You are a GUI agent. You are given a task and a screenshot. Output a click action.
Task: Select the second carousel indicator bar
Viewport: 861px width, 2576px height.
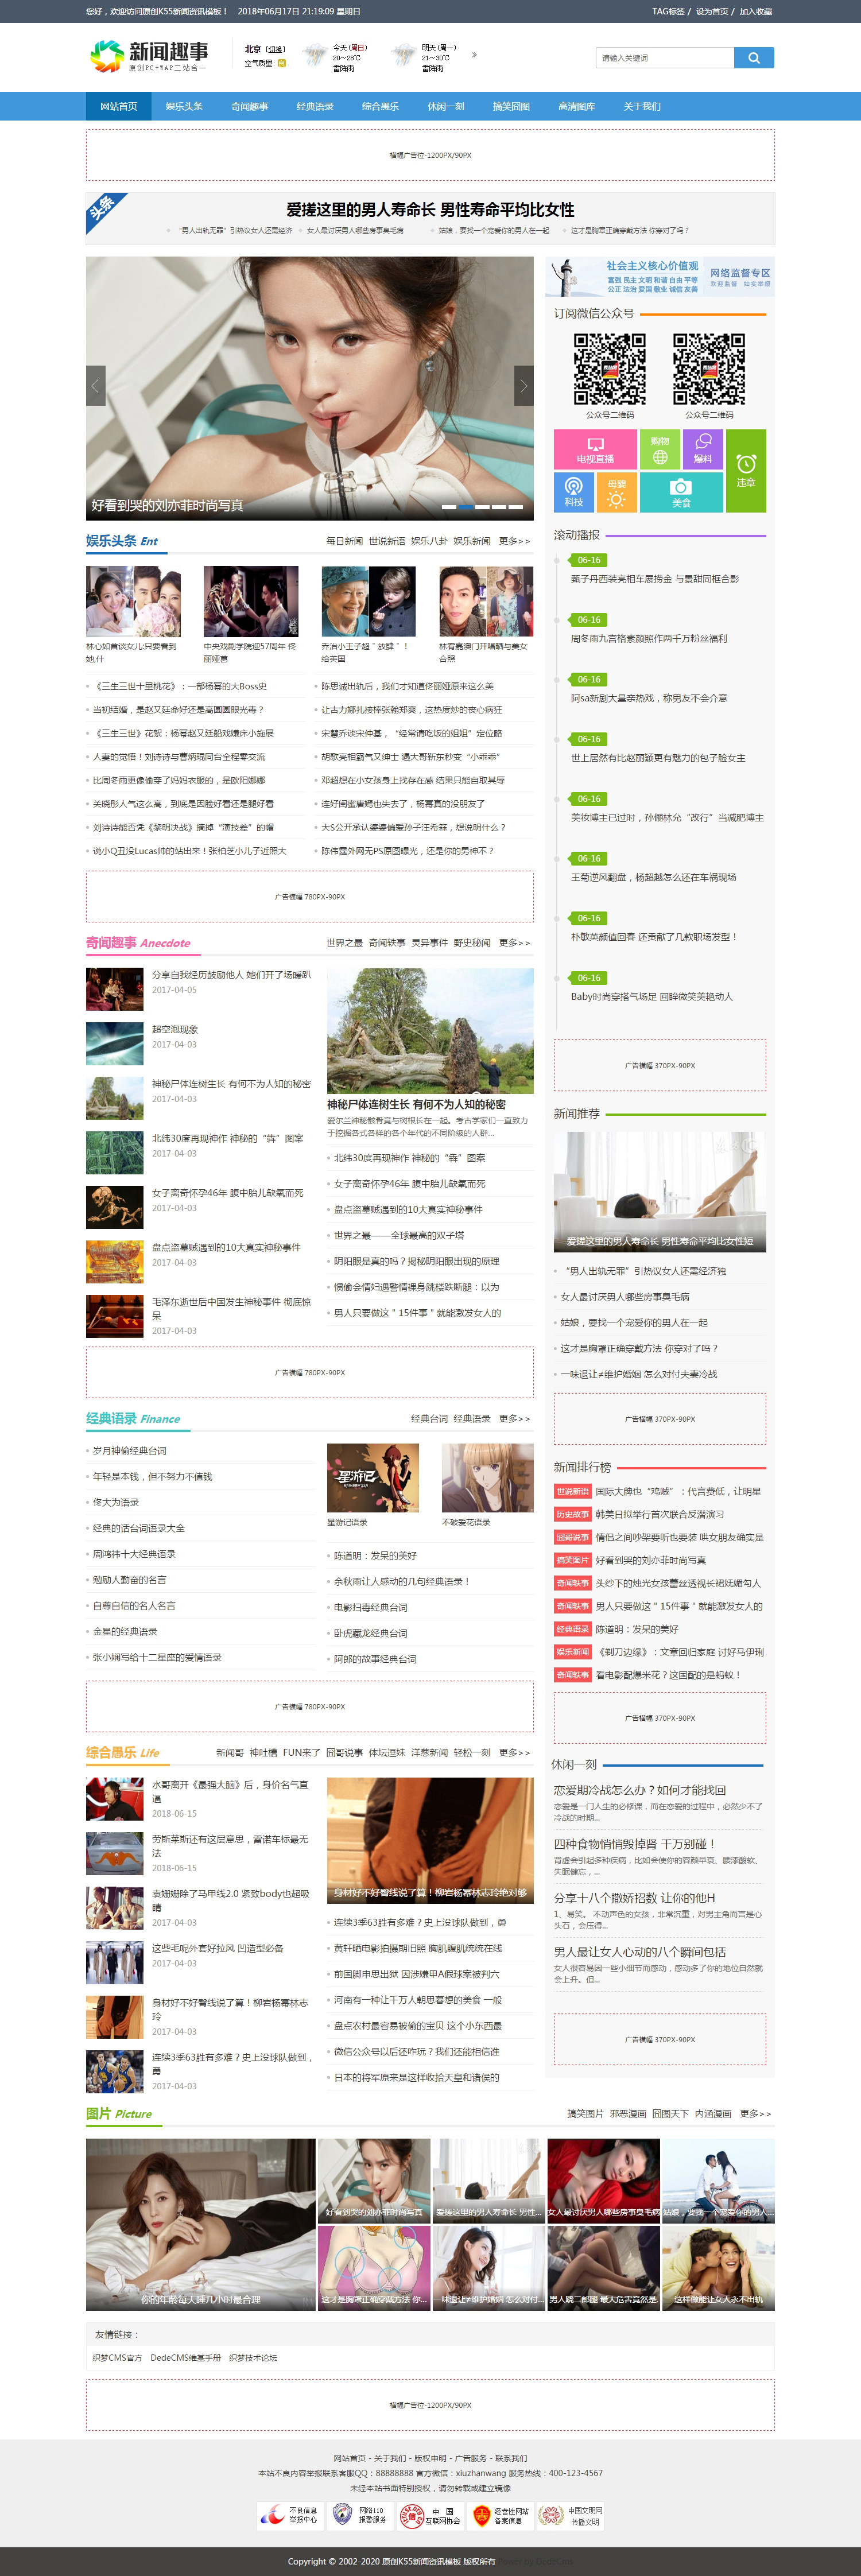click(x=465, y=507)
